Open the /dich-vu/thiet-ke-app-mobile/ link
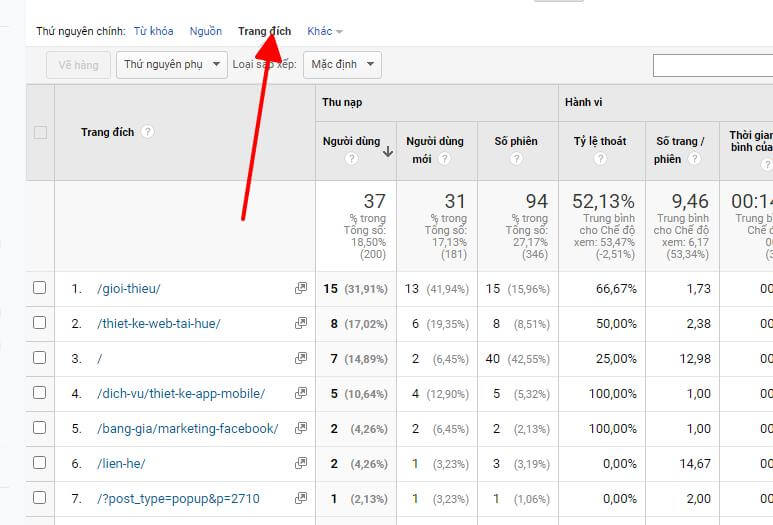 tap(181, 393)
